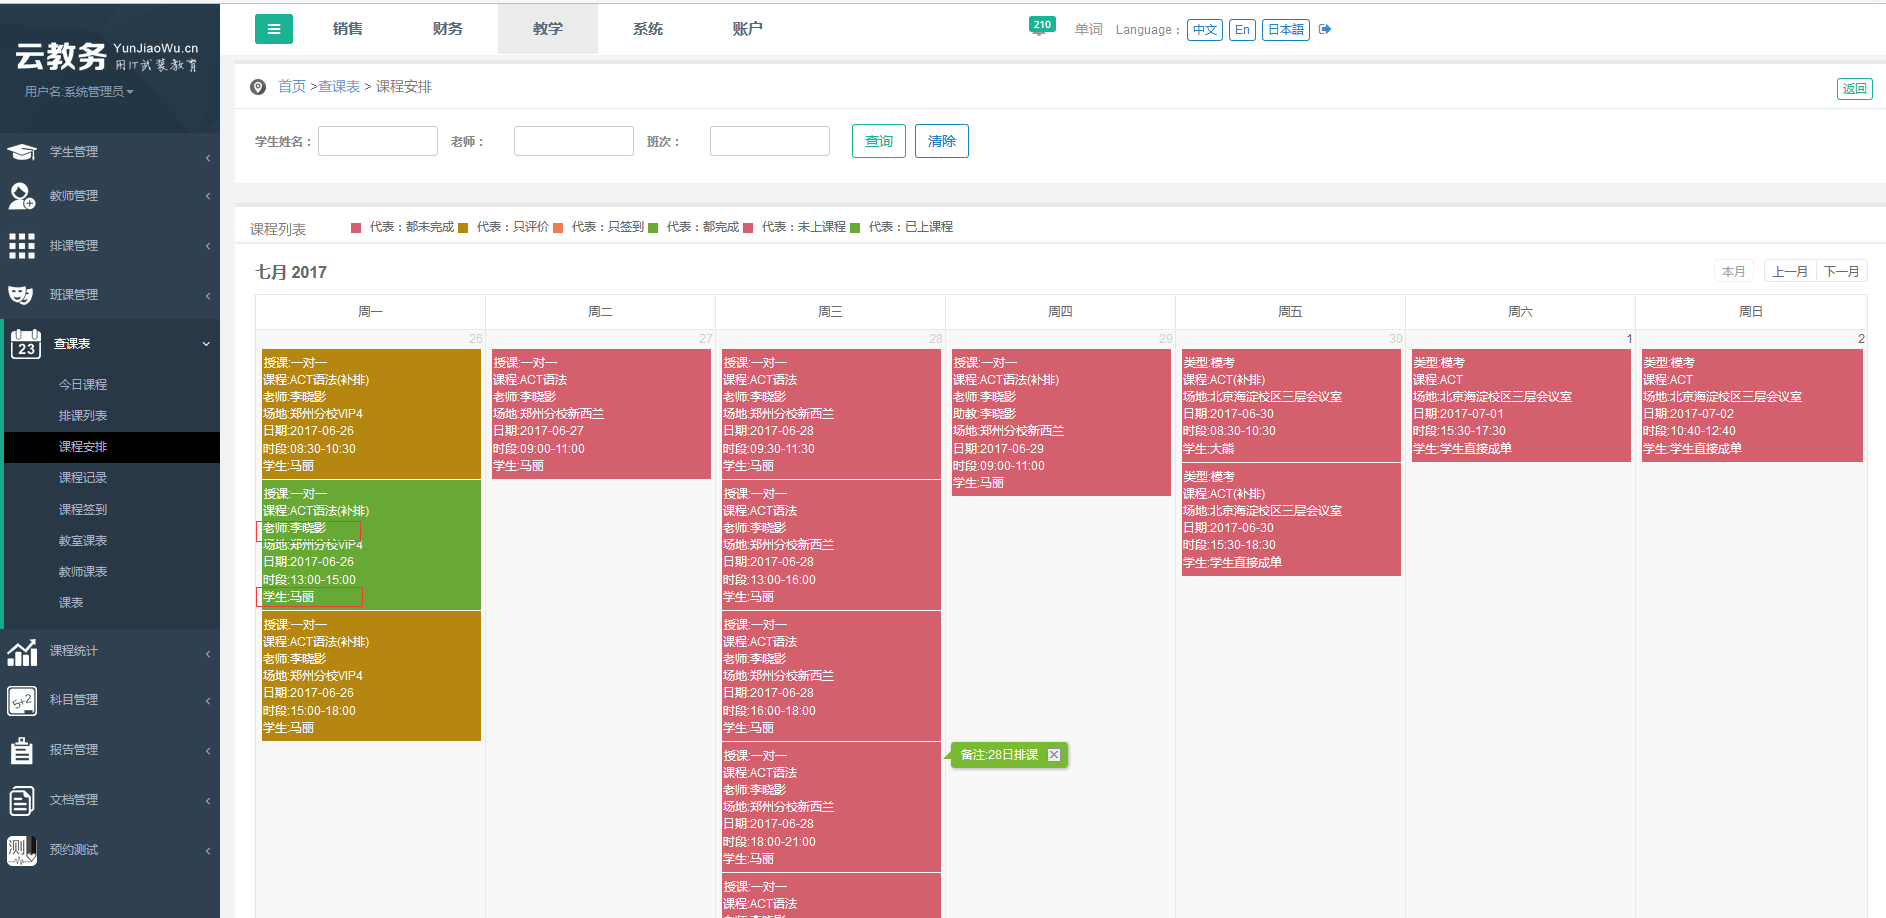The height and width of the screenshot is (918, 1886).
Task: Click the 教师管理 add-person icon
Action: (22, 196)
